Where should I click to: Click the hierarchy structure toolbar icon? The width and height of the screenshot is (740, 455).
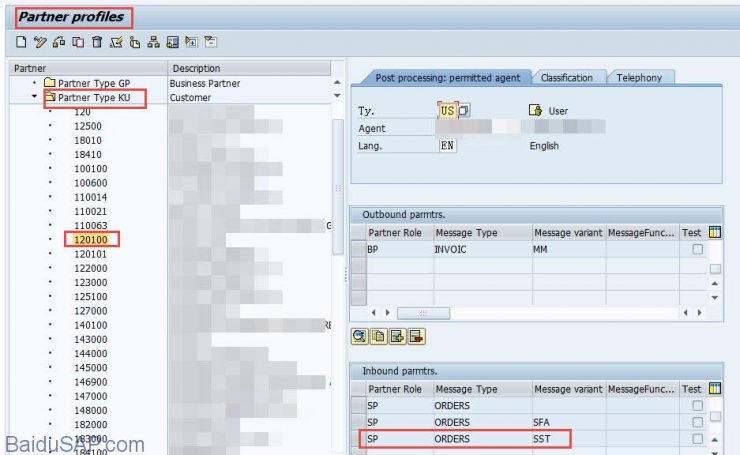(153, 42)
